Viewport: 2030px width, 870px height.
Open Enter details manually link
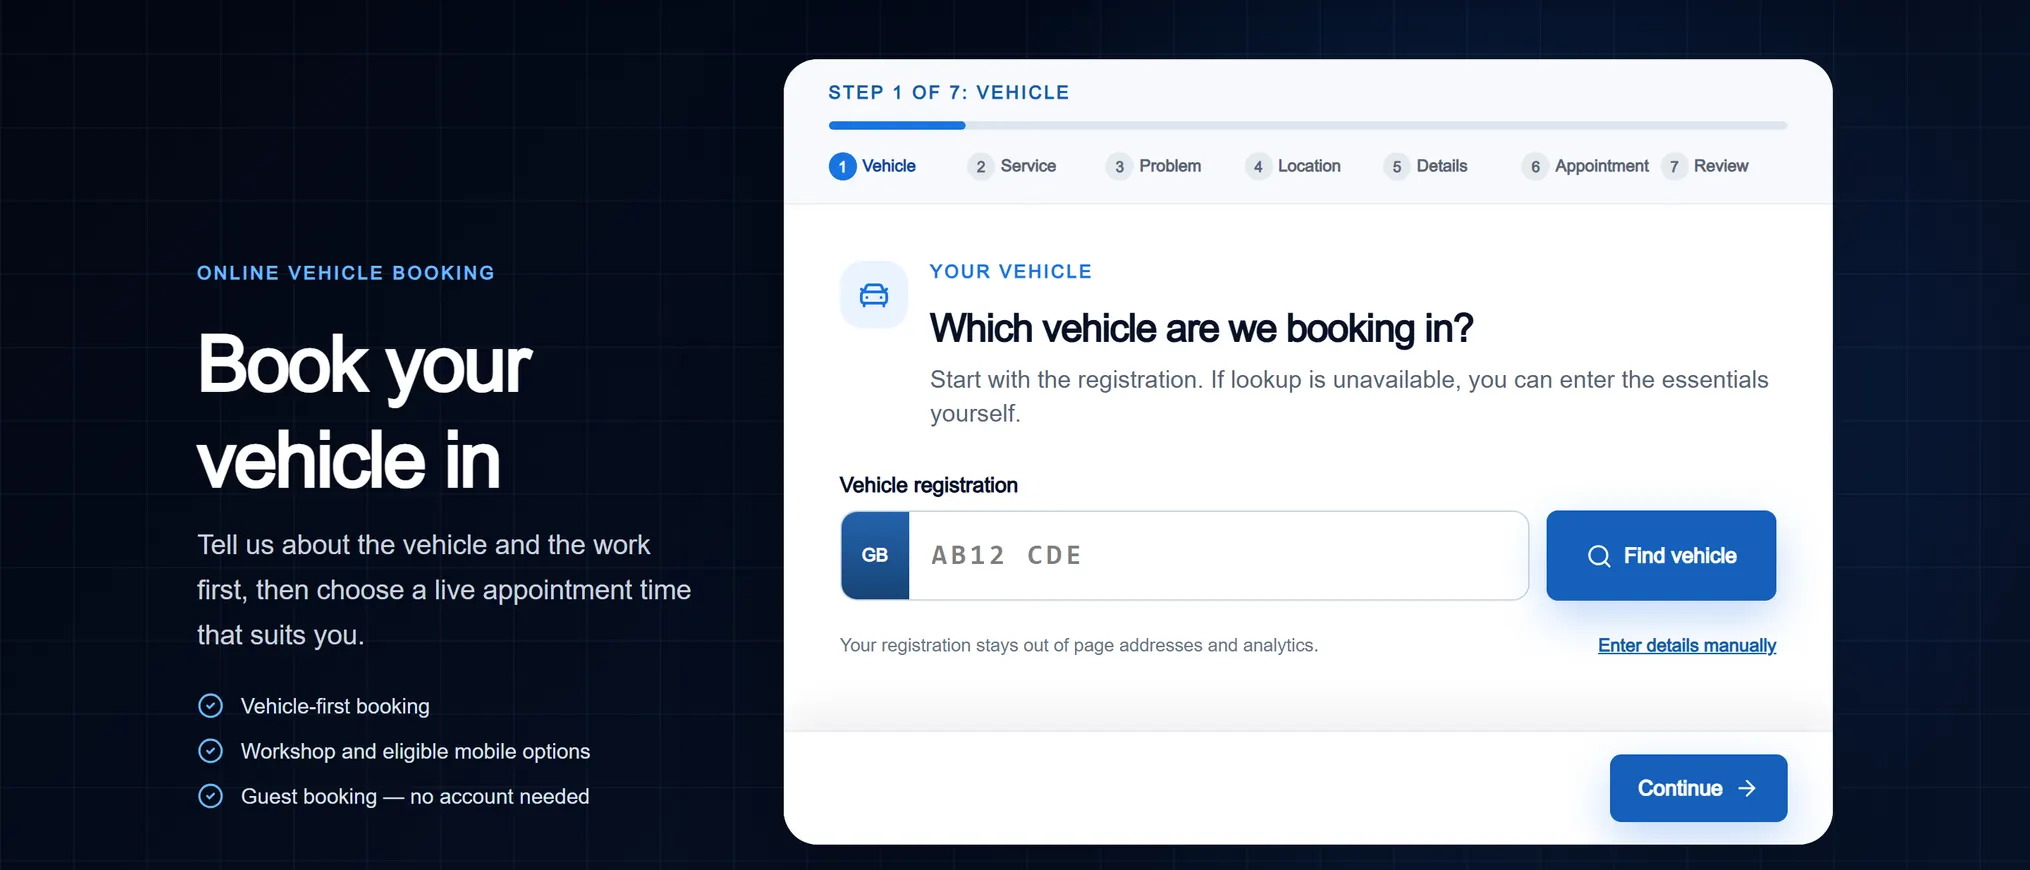point(1687,646)
